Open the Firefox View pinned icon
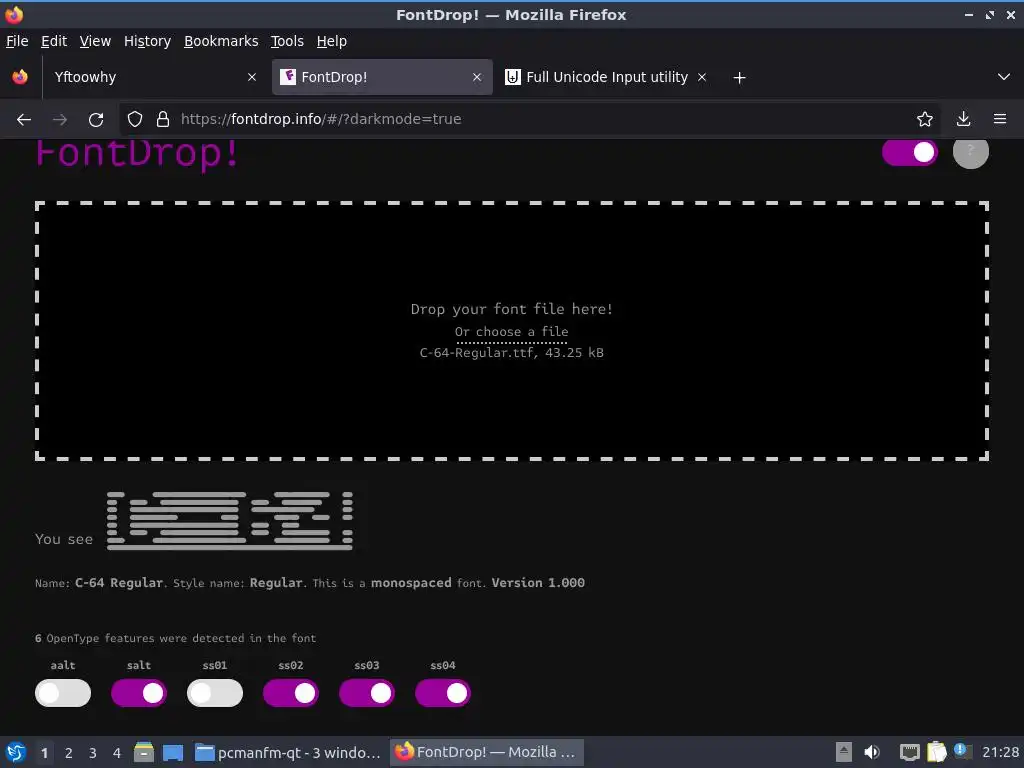The height and width of the screenshot is (768, 1024). point(20,77)
